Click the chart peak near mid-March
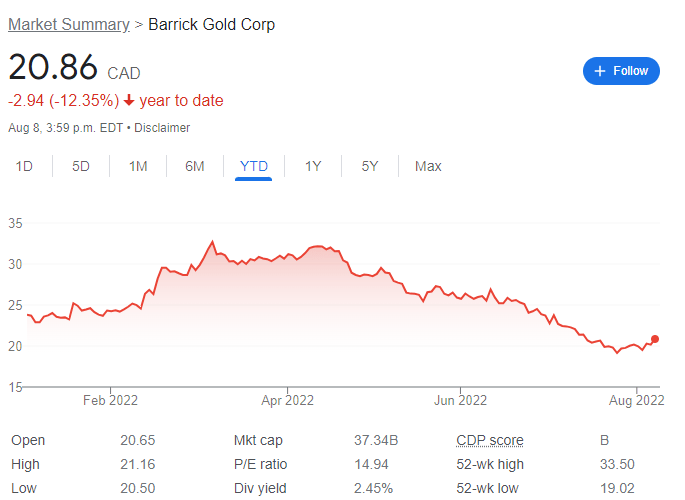Screen dimensions: 685x500 (x=212, y=241)
